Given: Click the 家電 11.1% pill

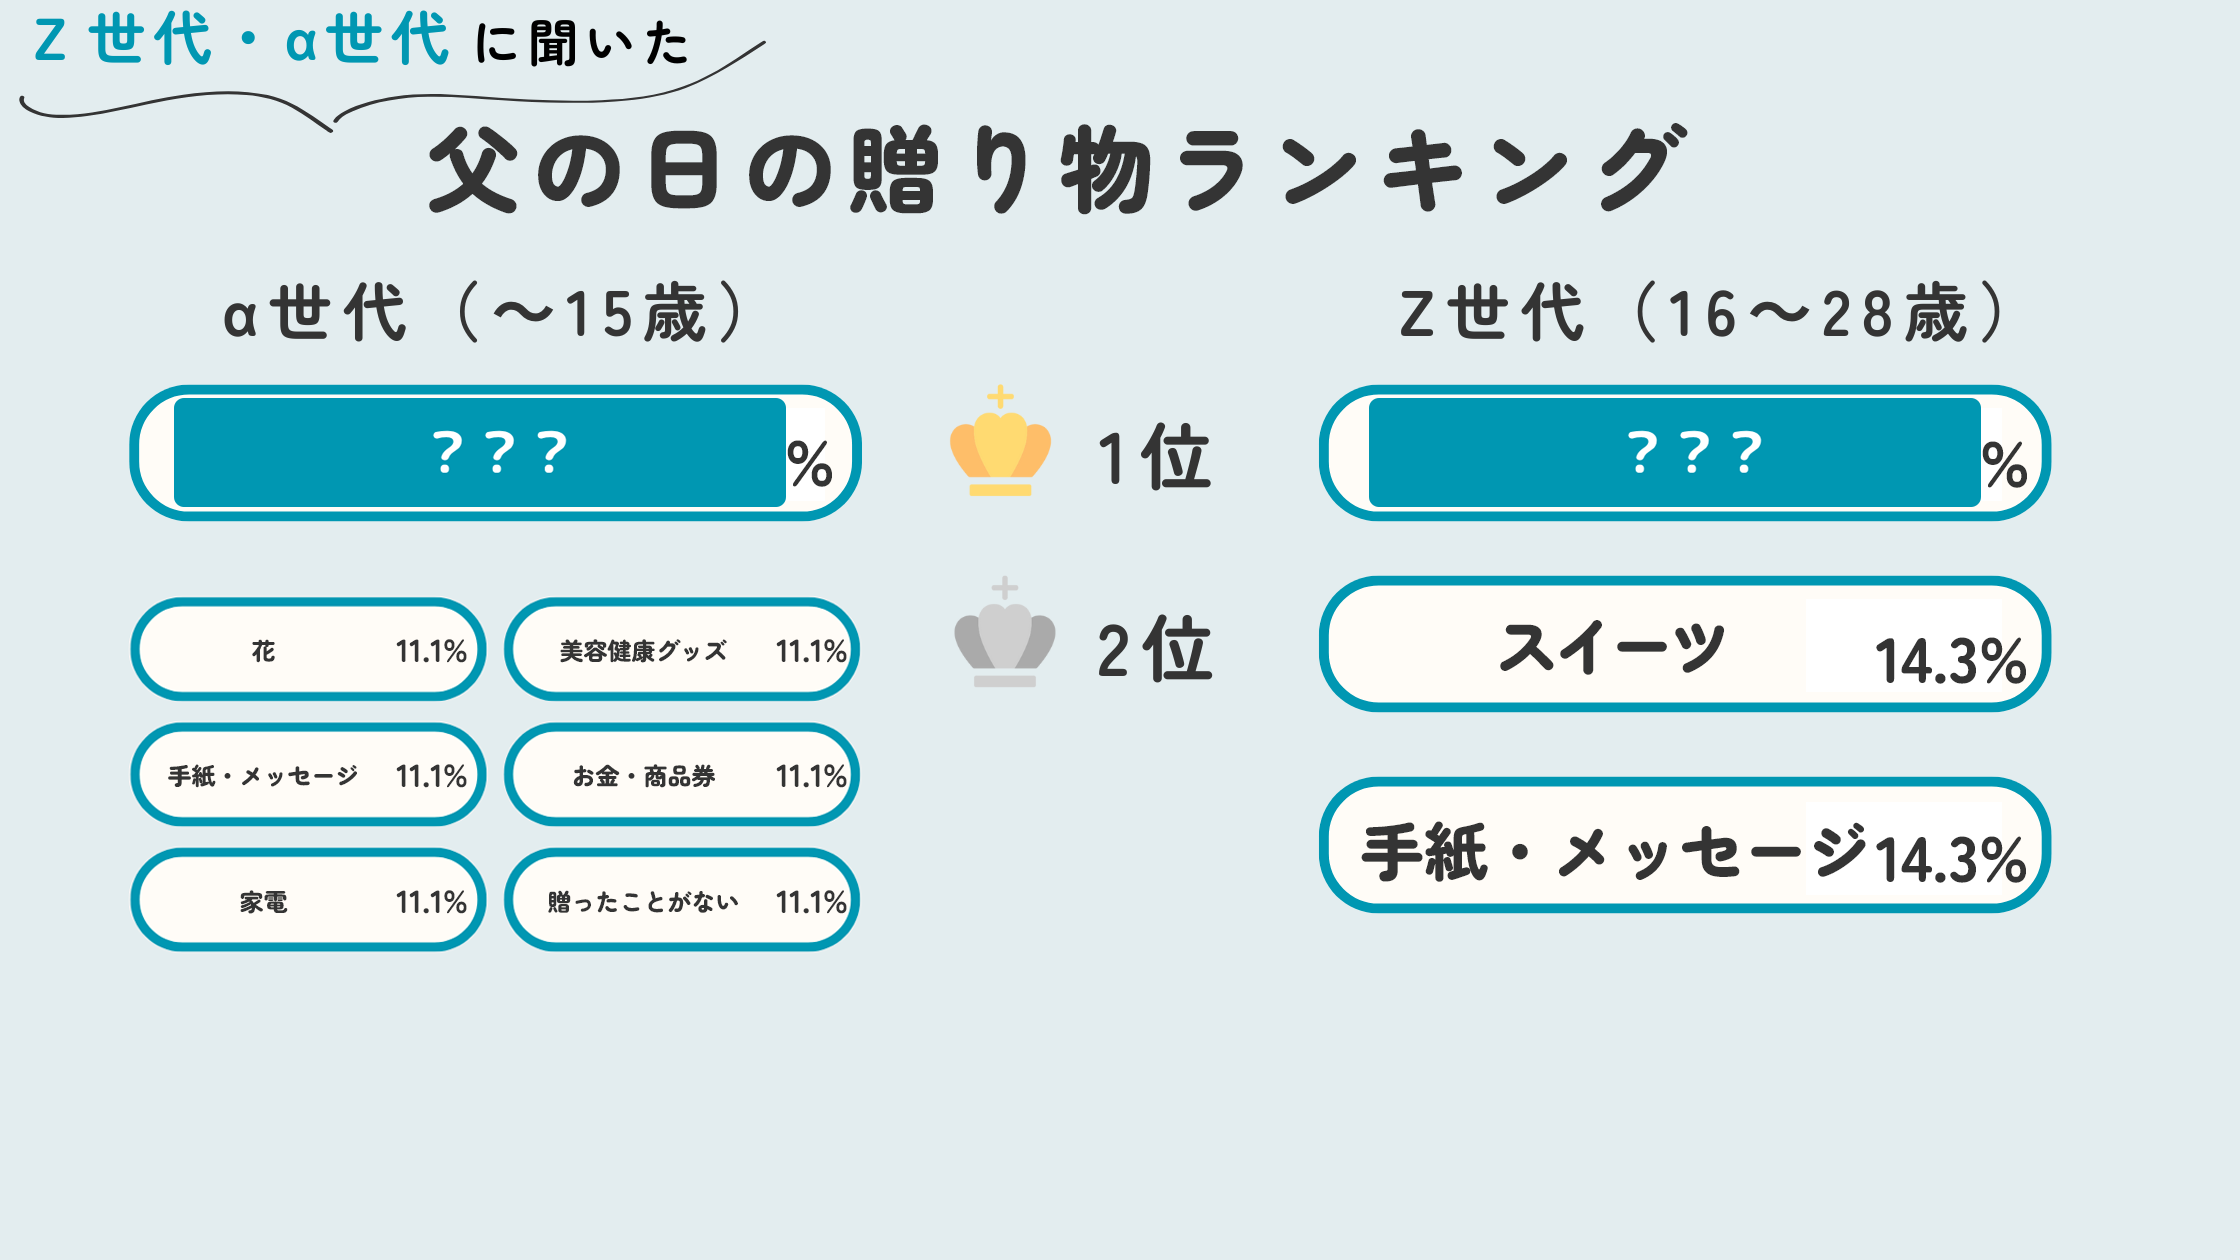Looking at the screenshot, I should pyautogui.click(x=308, y=900).
